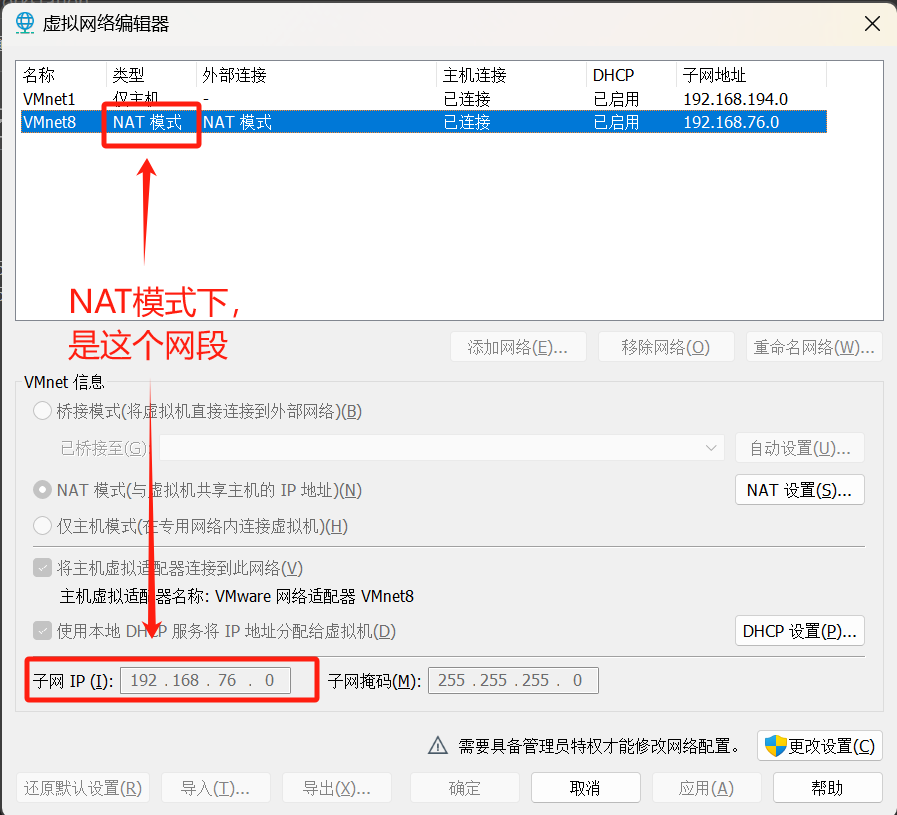Viewport: 897px width, 815px height.
Task: Click the 移除网络(O) button
Action: [x=666, y=347]
